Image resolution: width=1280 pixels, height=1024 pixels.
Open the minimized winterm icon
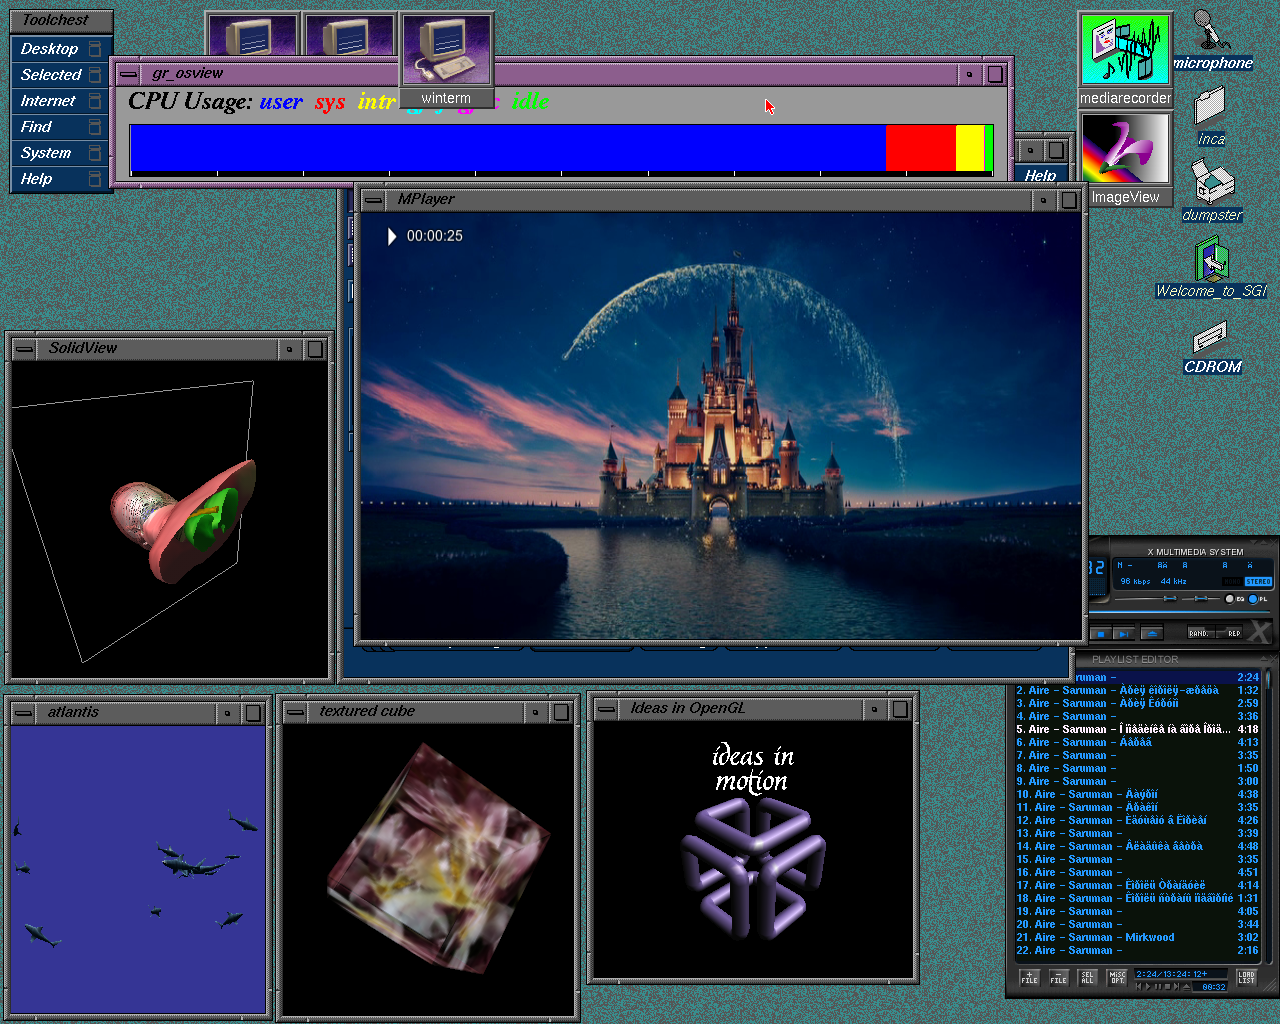[x=446, y=58]
